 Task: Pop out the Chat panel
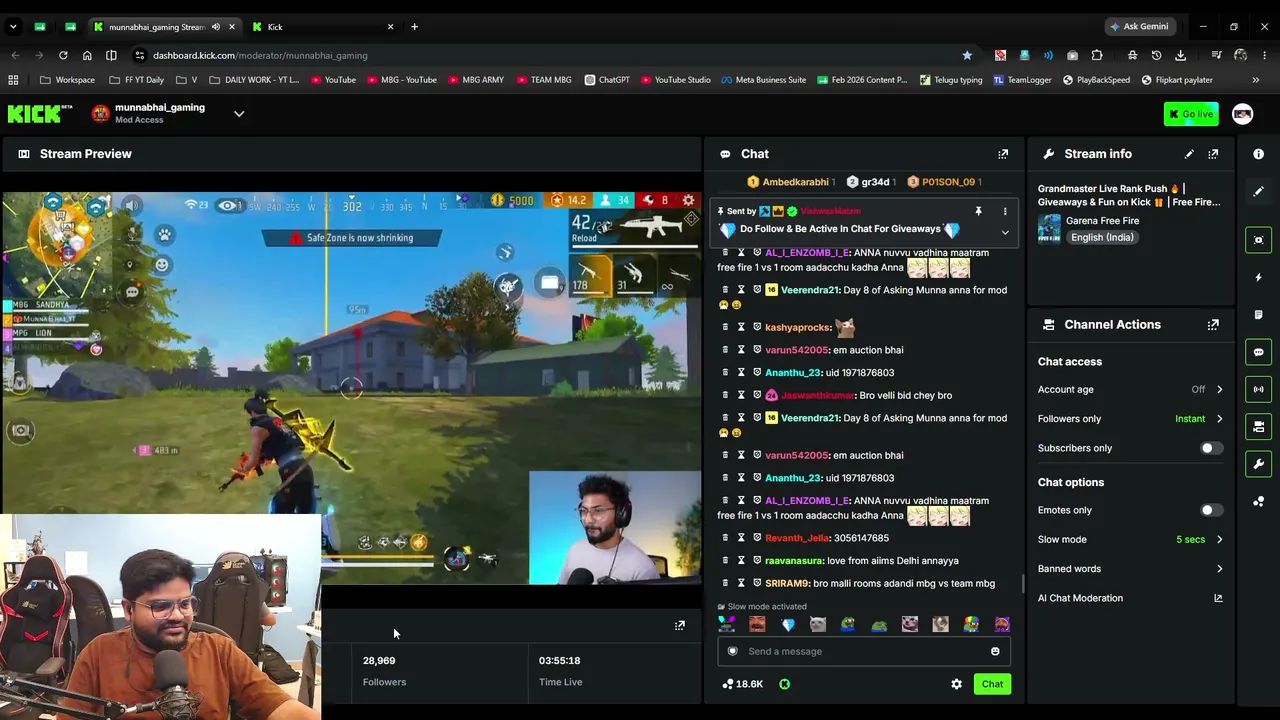1003,154
